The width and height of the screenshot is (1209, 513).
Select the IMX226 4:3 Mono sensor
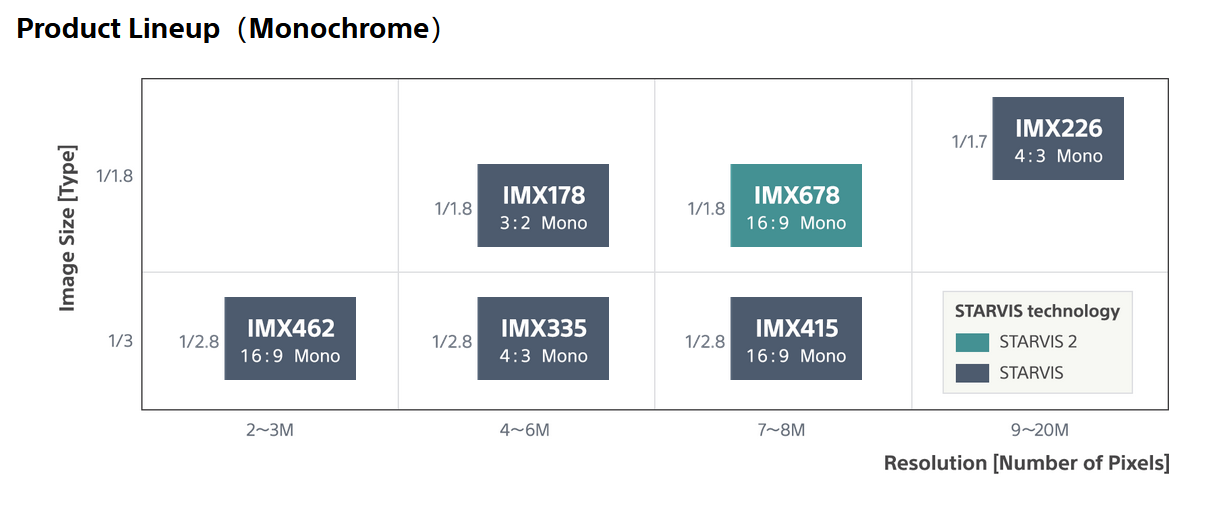click(1058, 138)
